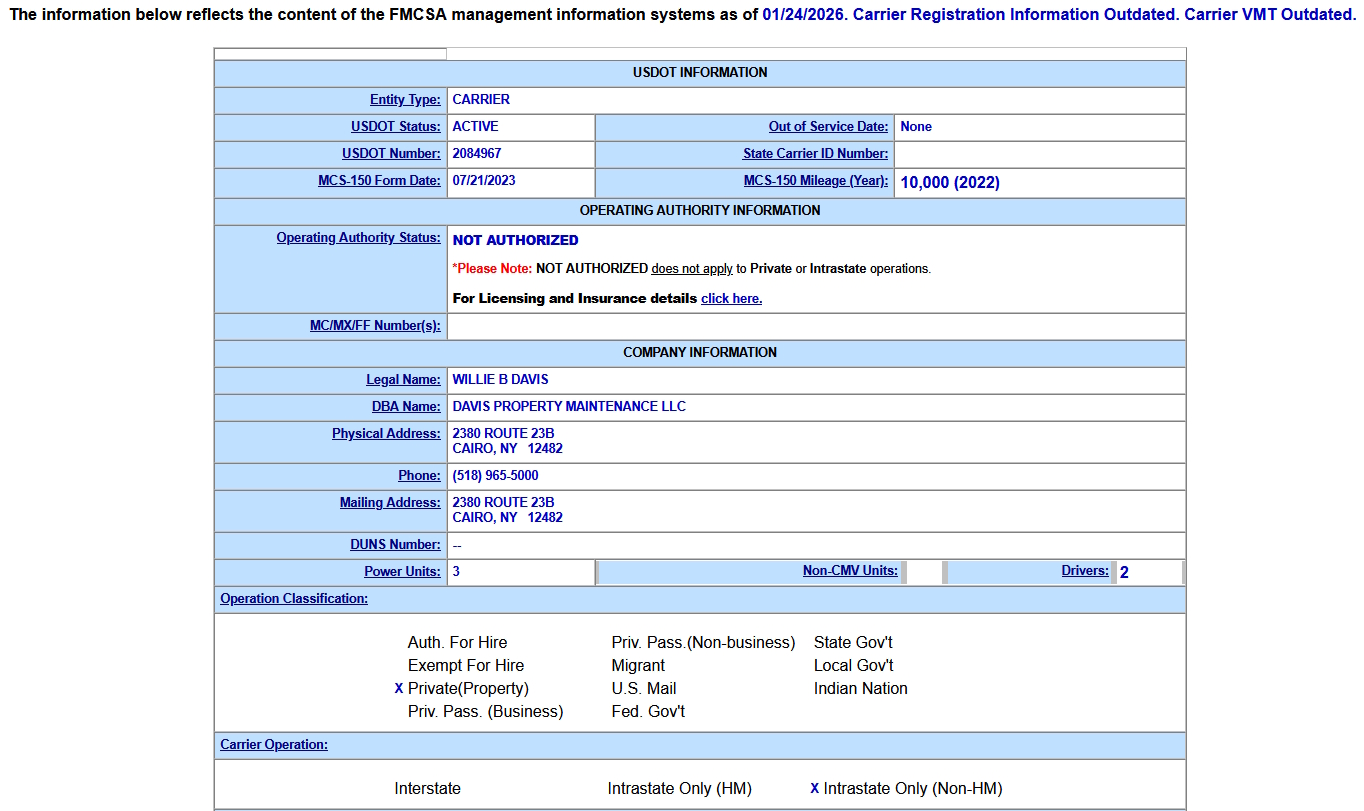Screen dimensions: 1364x811
Task: Open the Operating Authority Status link
Action: 358,238
